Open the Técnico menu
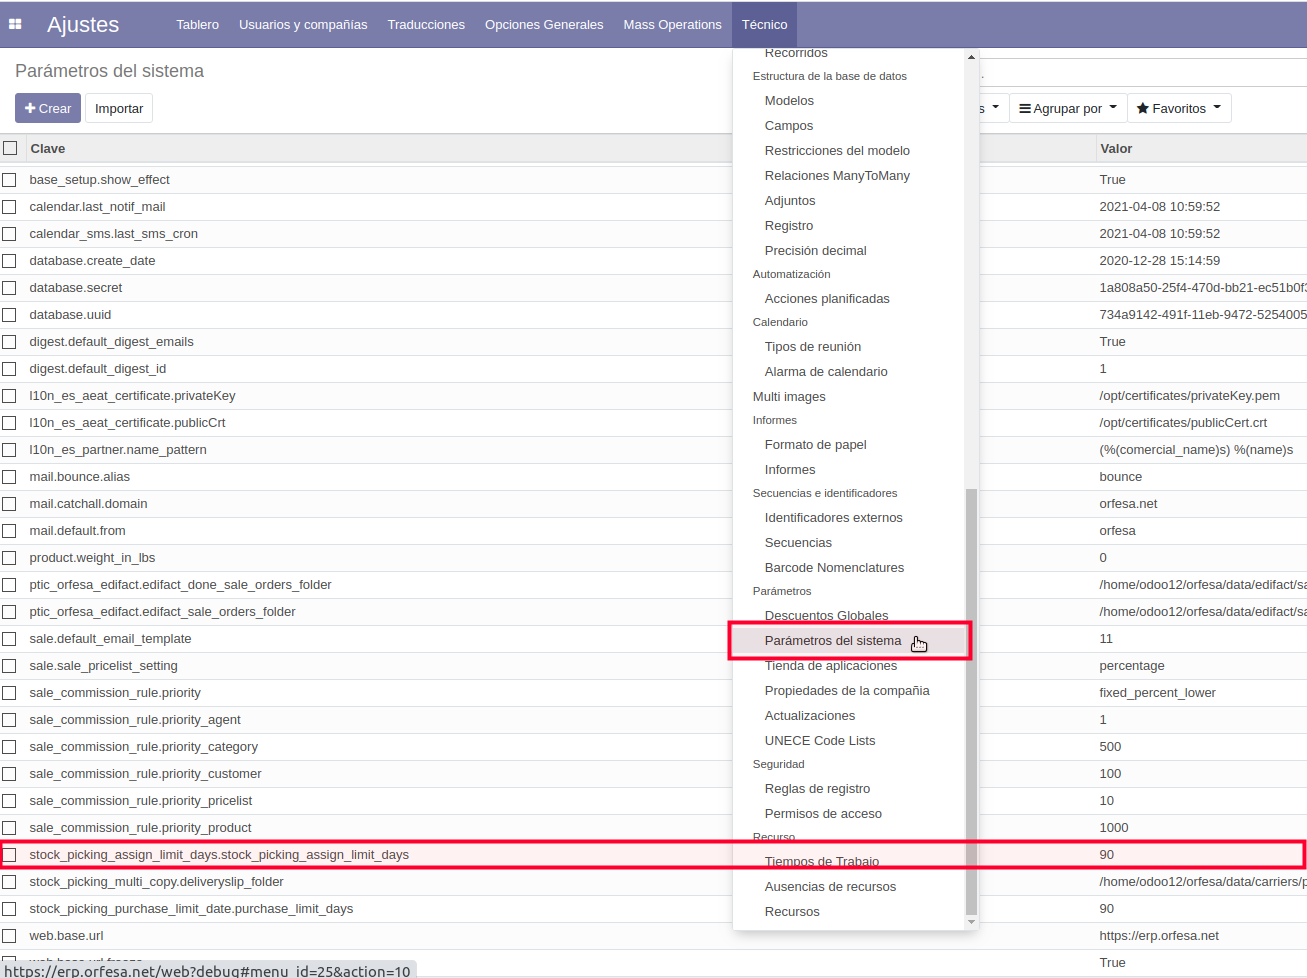1307x978 pixels. tap(764, 24)
